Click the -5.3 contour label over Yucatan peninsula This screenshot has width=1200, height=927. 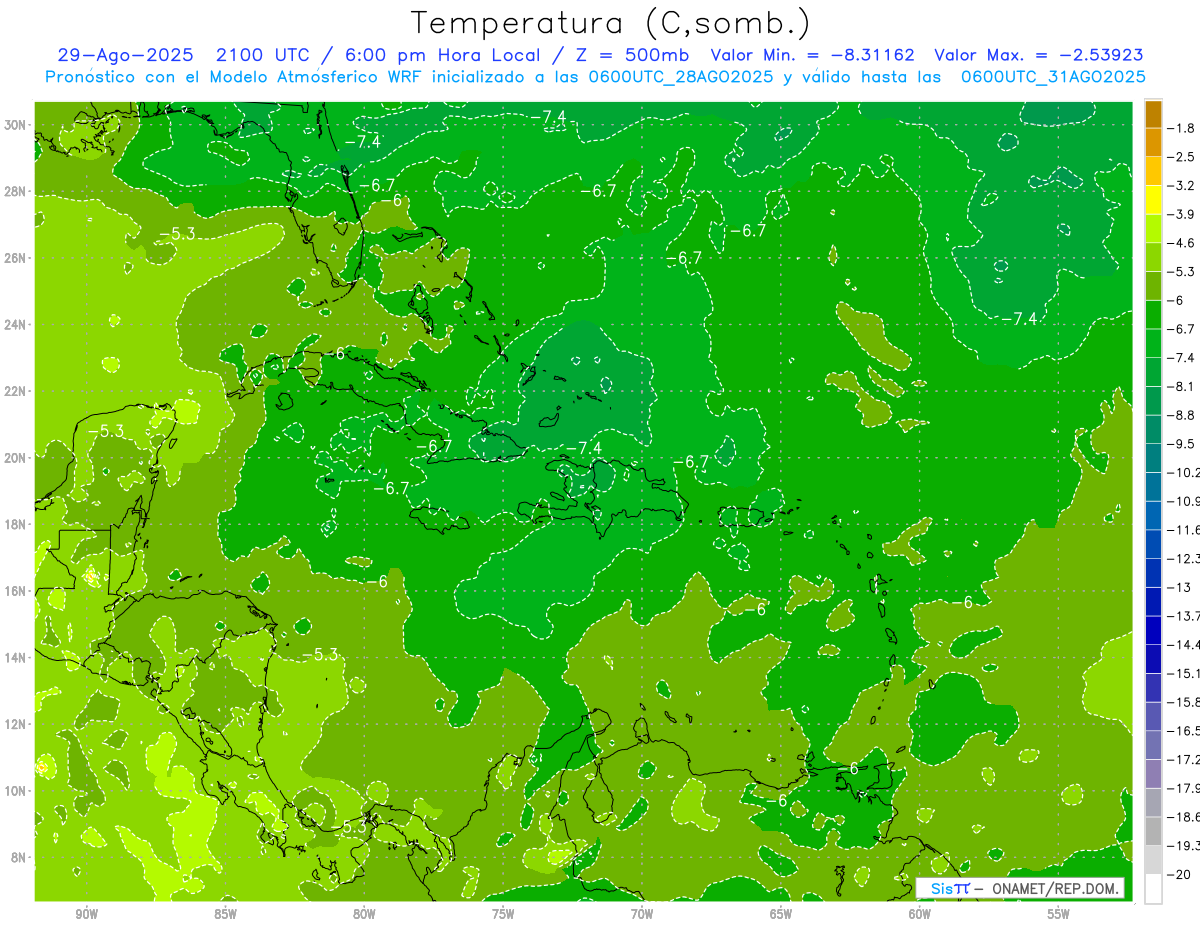pos(105,431)
